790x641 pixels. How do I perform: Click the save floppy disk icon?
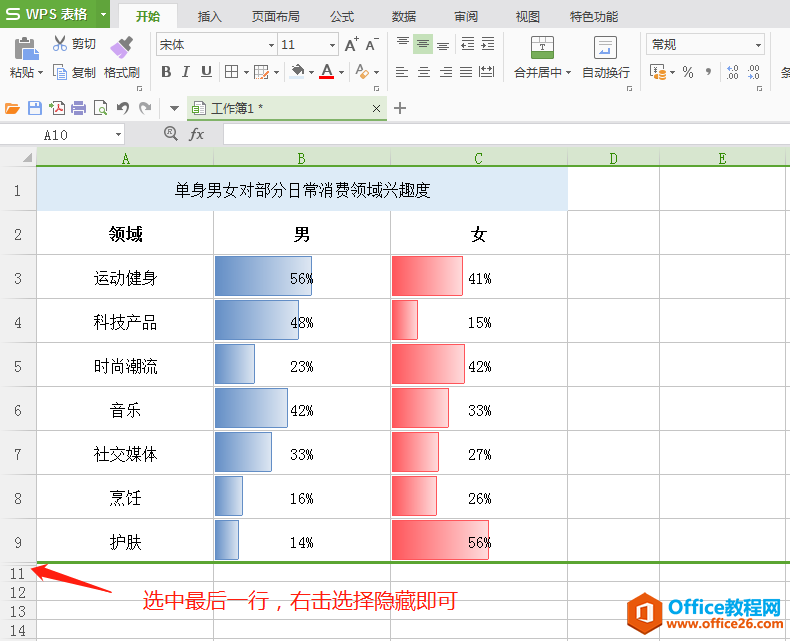click(35, 108)
